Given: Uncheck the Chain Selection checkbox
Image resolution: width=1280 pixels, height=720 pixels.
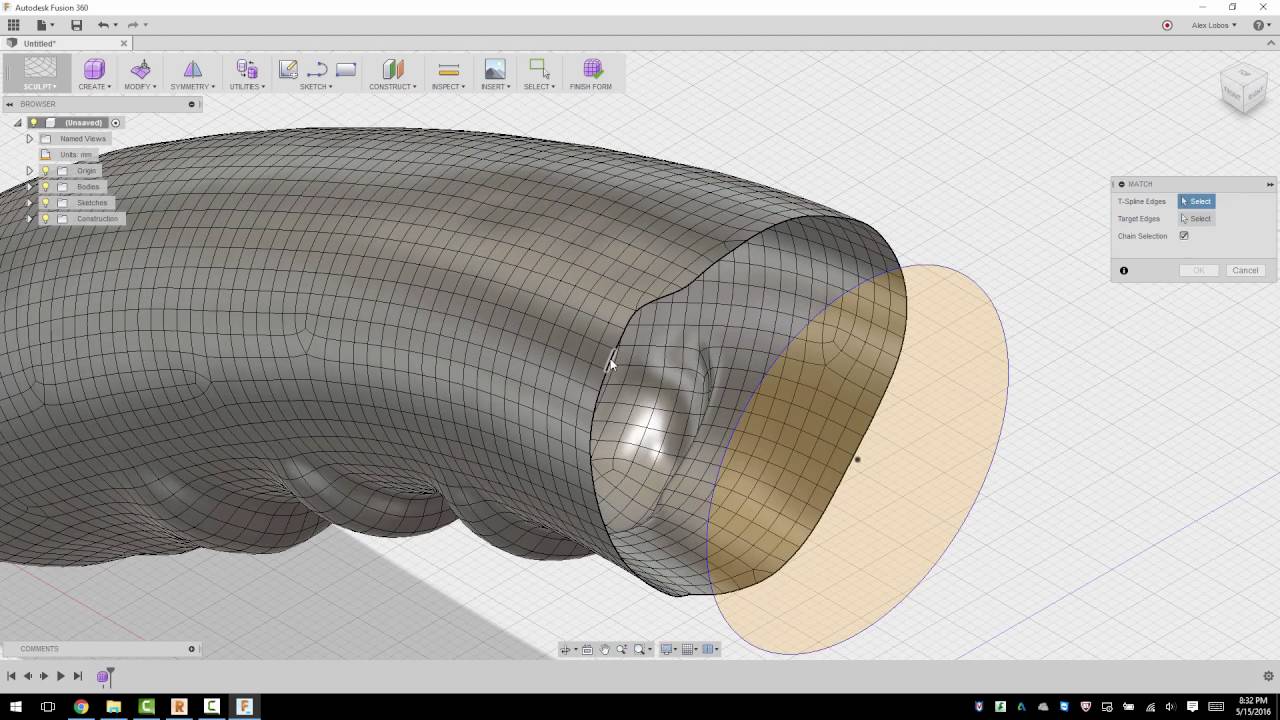Looking at the screenshot, I should [1184, 236].
